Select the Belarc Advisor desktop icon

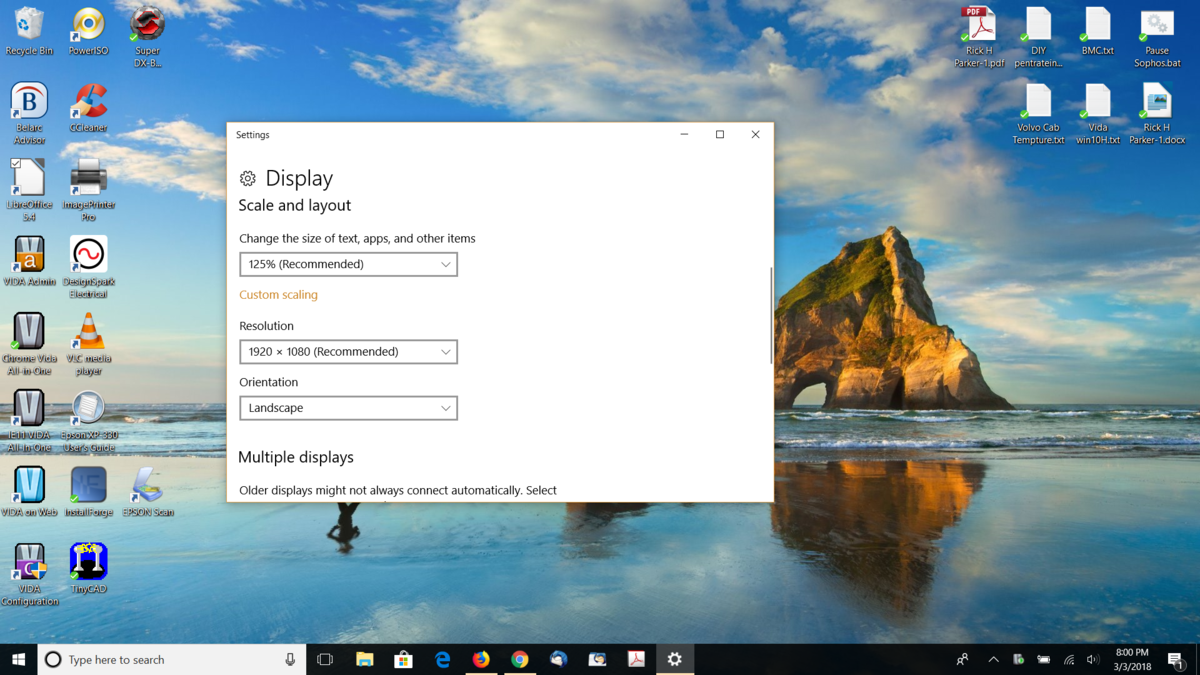coord(29,102)
